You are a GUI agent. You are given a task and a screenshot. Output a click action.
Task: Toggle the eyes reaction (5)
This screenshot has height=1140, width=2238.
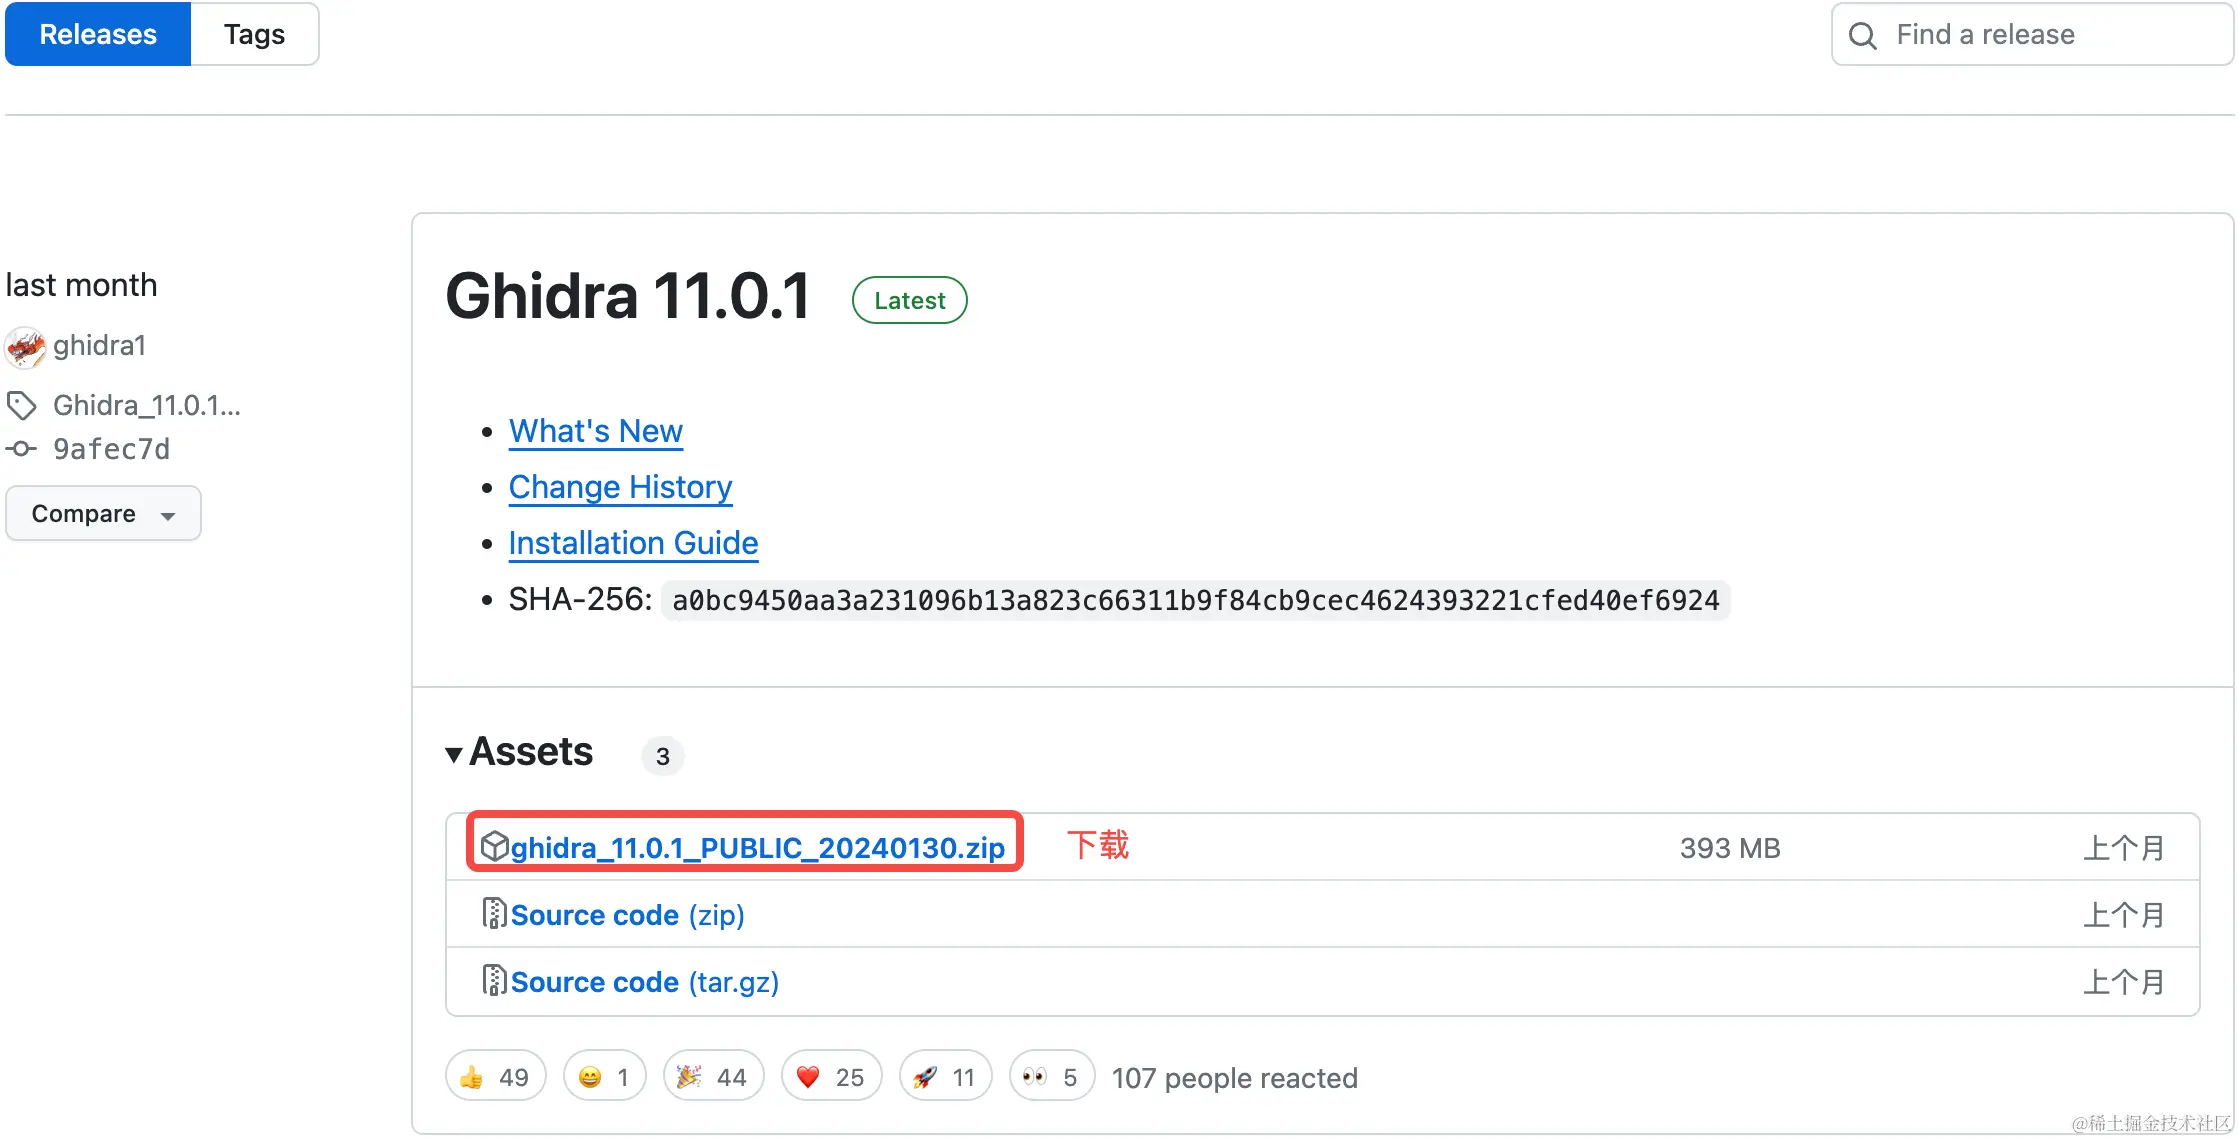[x=1052, y=1077]
